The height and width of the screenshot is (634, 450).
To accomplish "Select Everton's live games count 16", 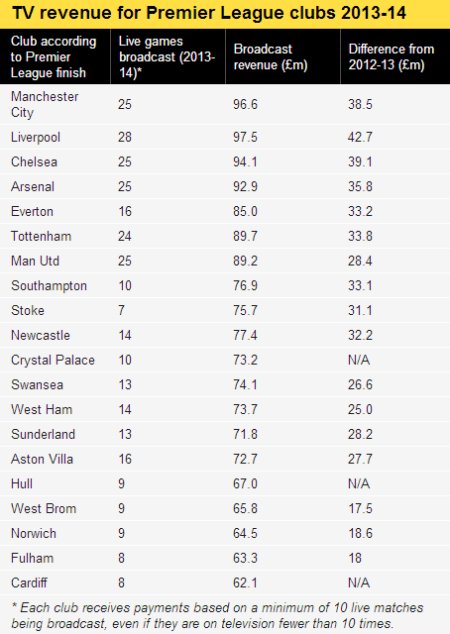I will [x=125, y=211].
